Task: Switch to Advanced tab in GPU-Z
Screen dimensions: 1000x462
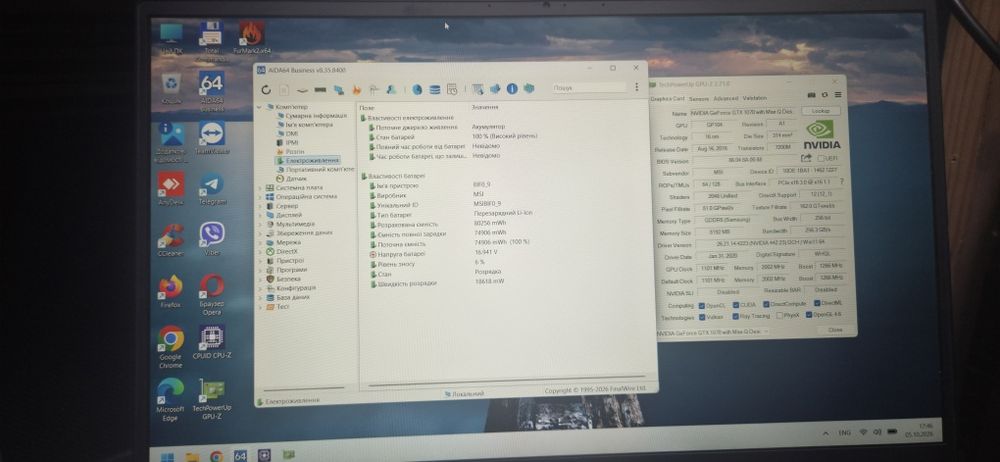Action: 726,98
